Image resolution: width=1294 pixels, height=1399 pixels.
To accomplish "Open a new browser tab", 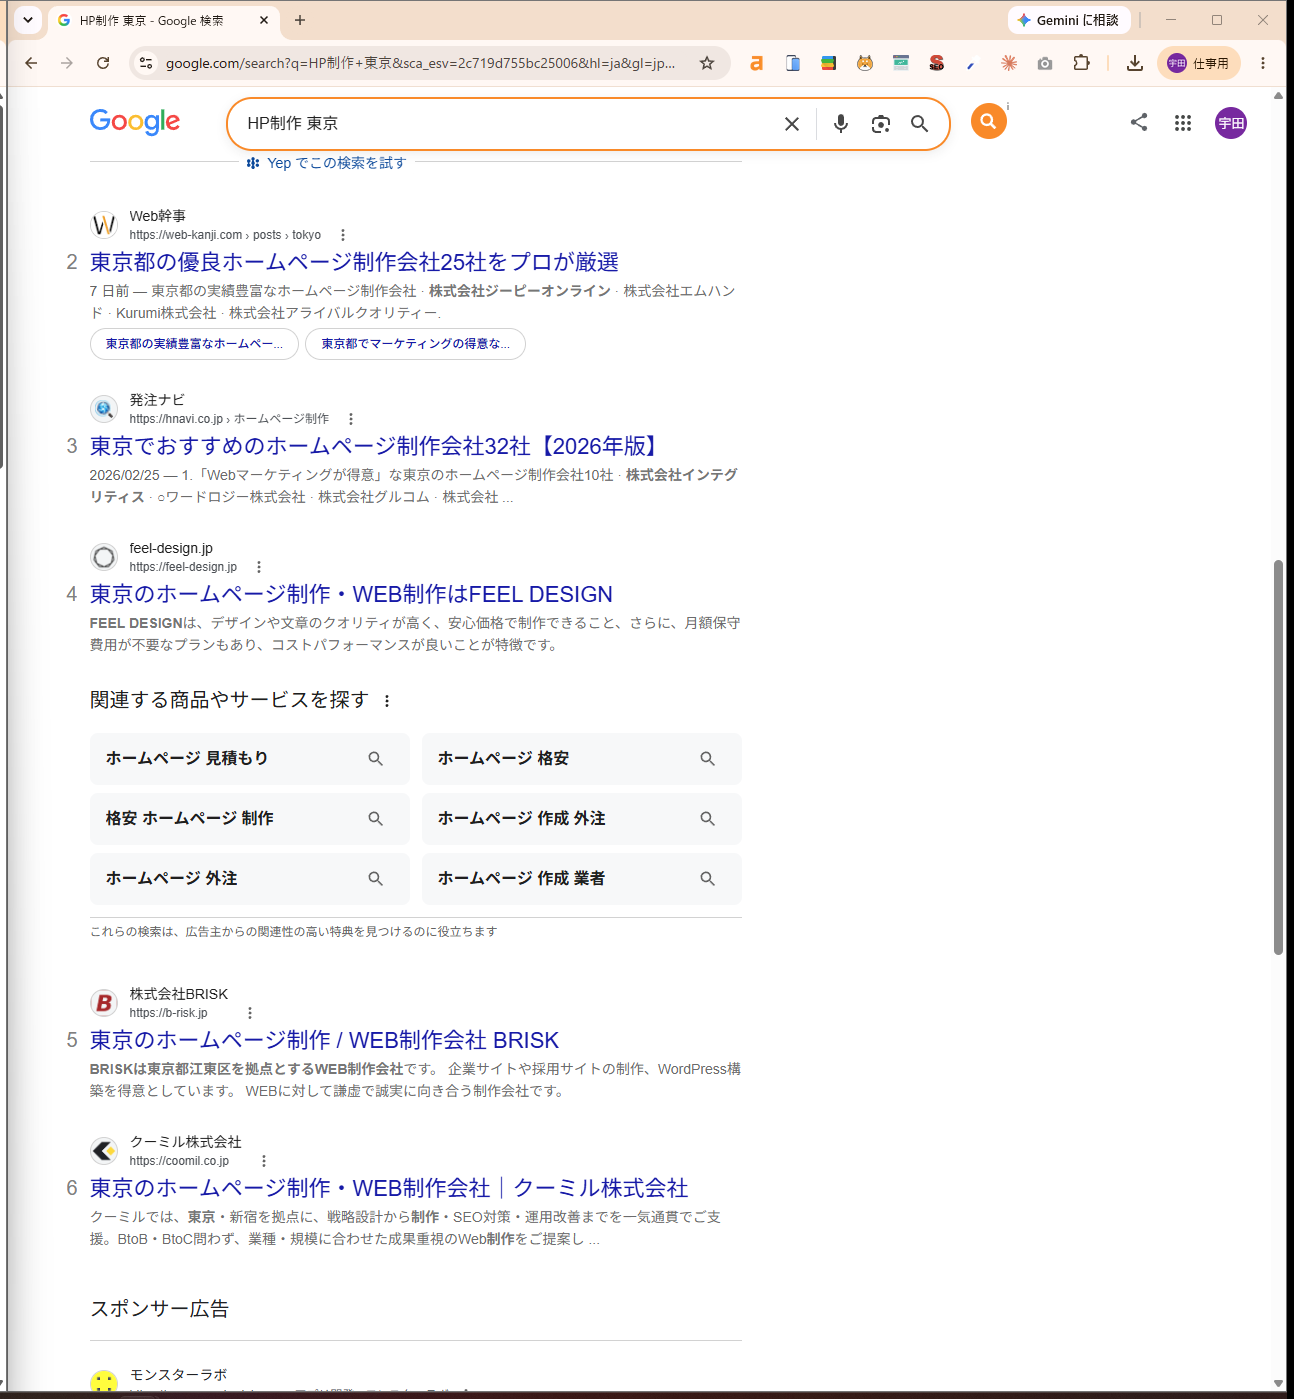I will coord(300,20).
